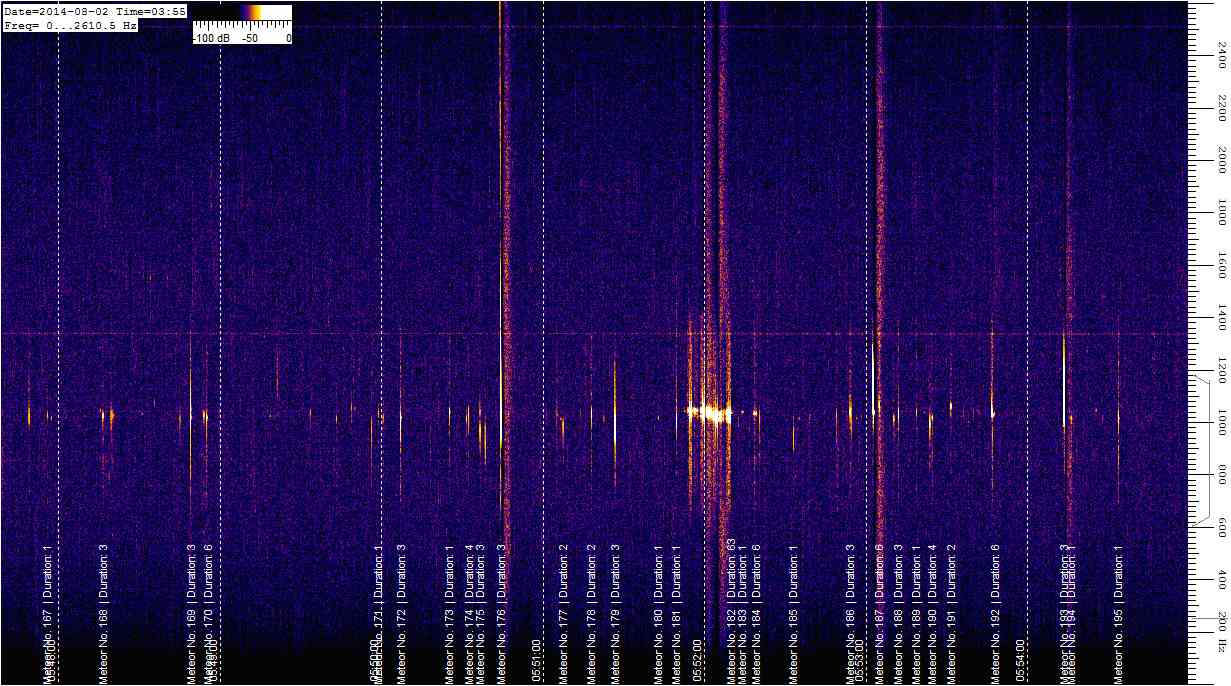1231x686 pixels.
Task: Select the Meteor No. 174 label
Action: click(x=469, y=613)
